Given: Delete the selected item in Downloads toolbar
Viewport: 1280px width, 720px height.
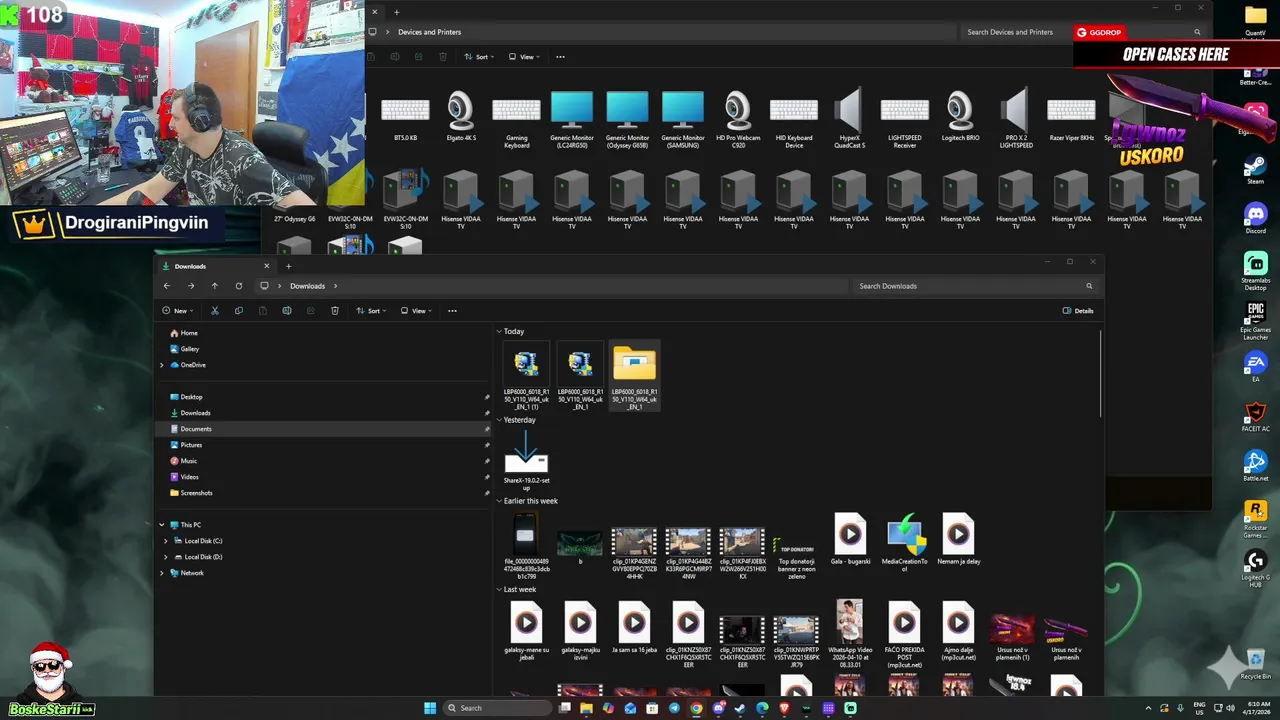Looking at the screenshot, I should point(335,311).
